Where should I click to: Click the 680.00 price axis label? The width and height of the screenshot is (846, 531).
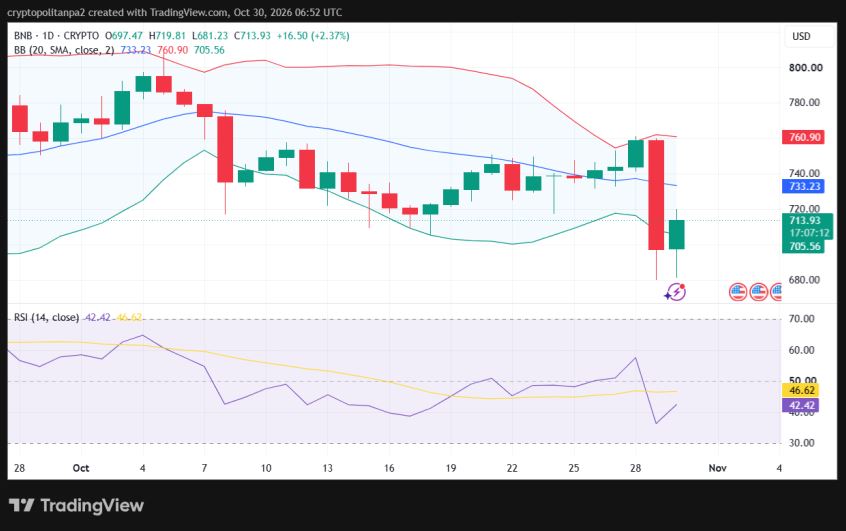[804, 280]
